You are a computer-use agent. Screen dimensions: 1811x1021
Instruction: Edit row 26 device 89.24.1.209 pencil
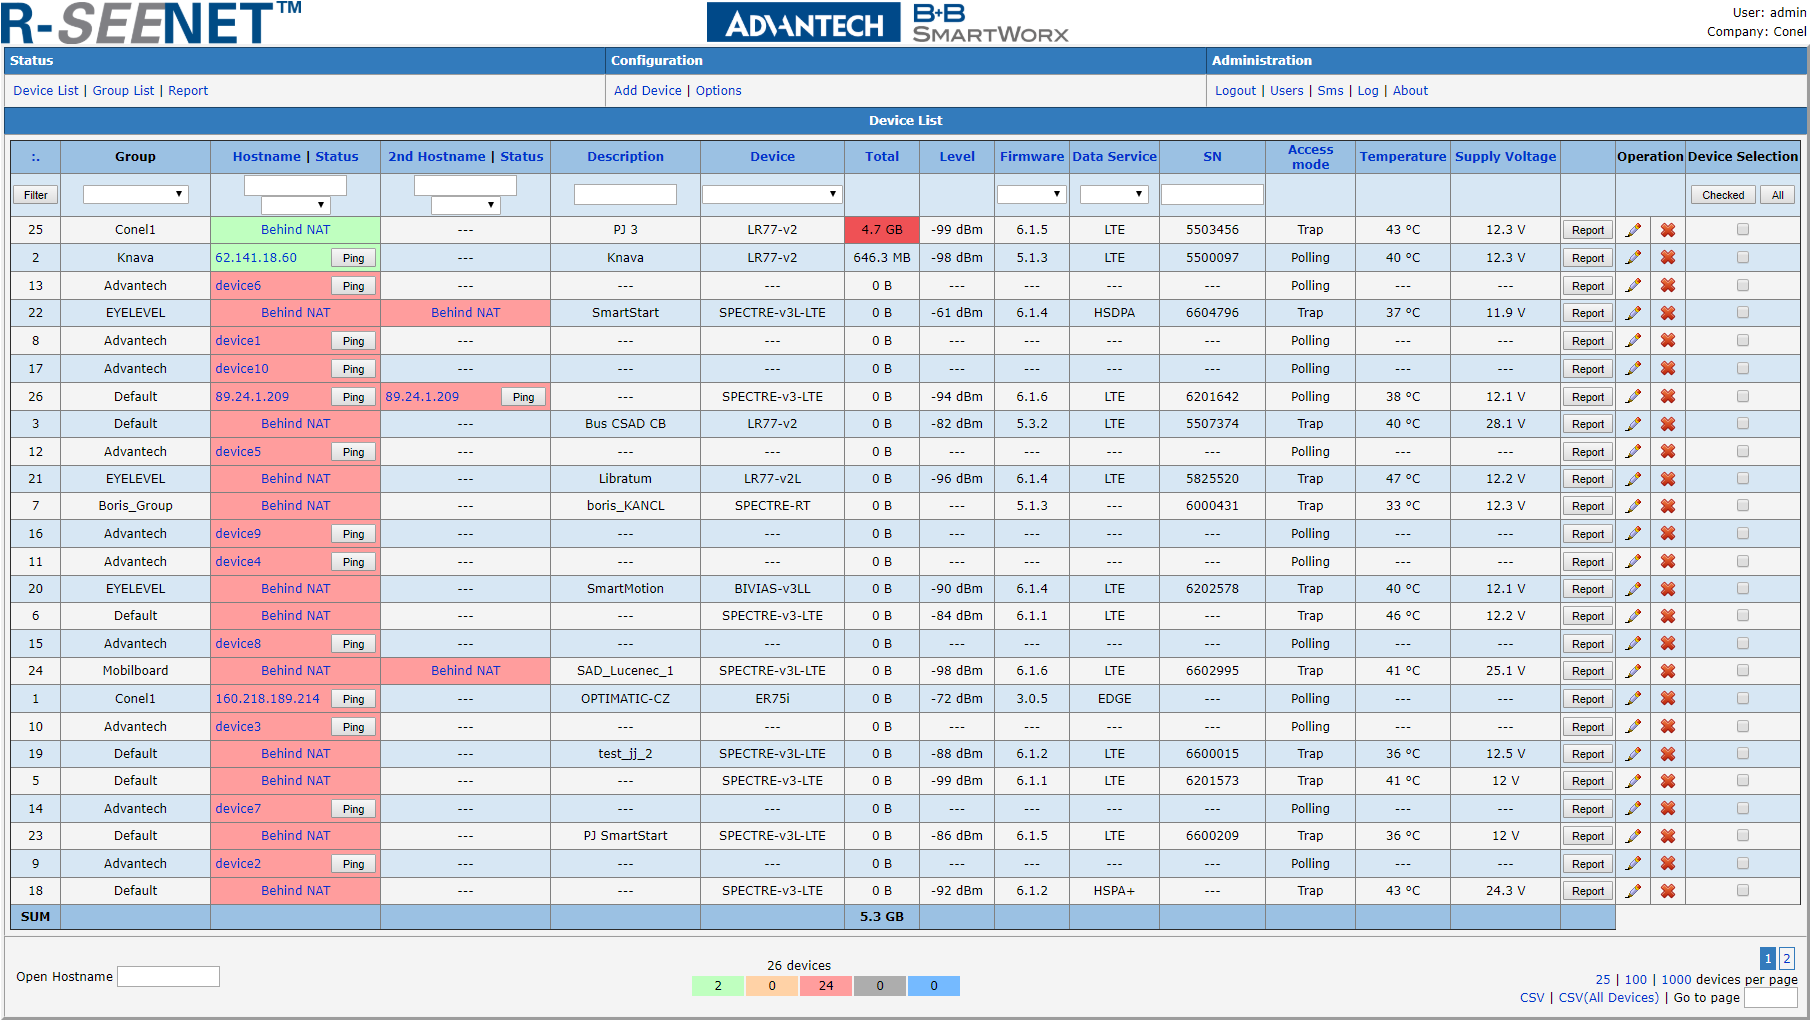pyautogui.click(x=1633, y=397)
